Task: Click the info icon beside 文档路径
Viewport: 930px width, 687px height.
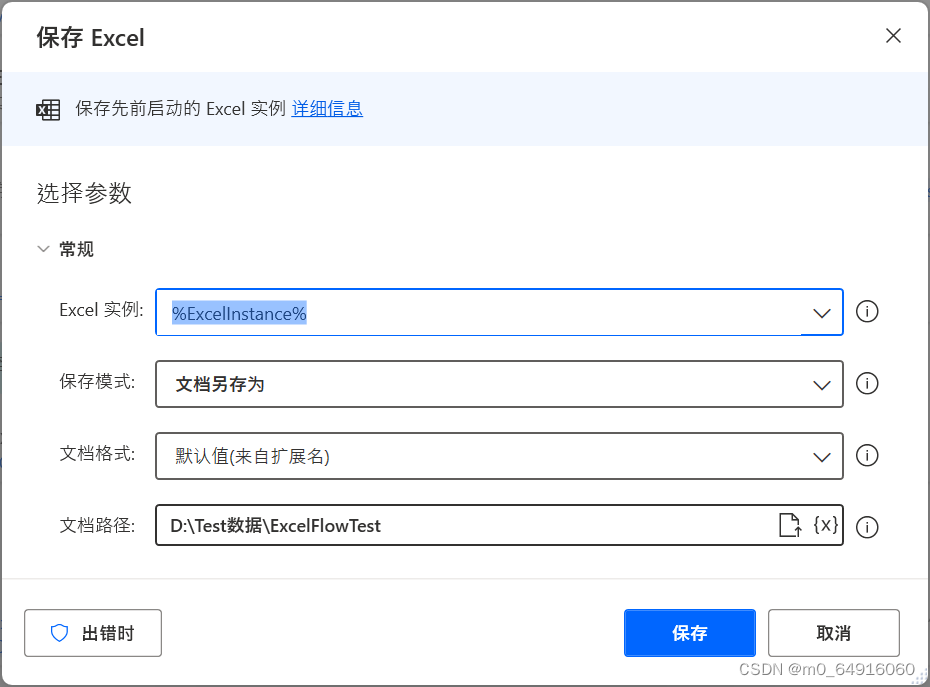Action: [866, 527]
